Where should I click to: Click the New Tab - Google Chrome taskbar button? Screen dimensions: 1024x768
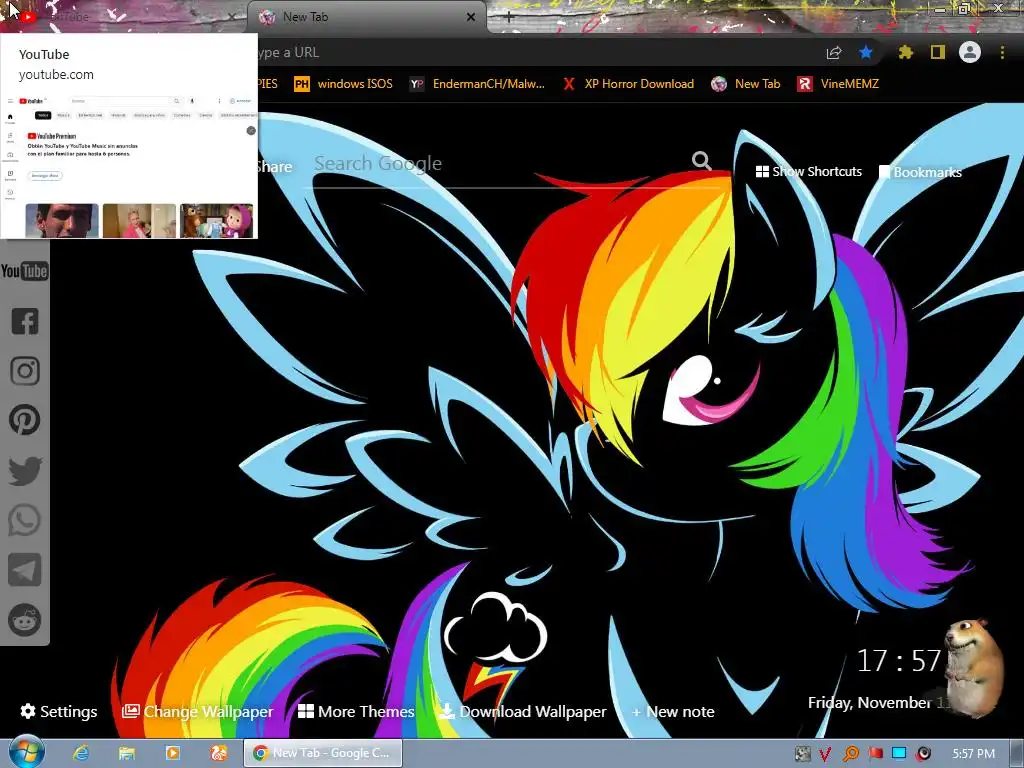coord(323,753)
